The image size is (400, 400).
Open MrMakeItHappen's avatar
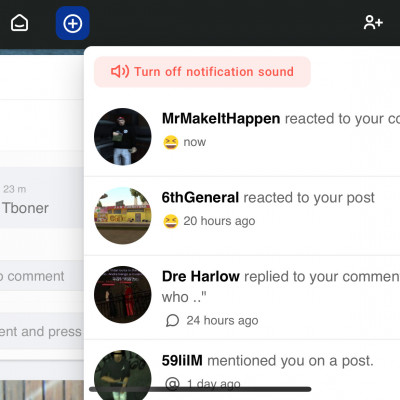[123, 136]
